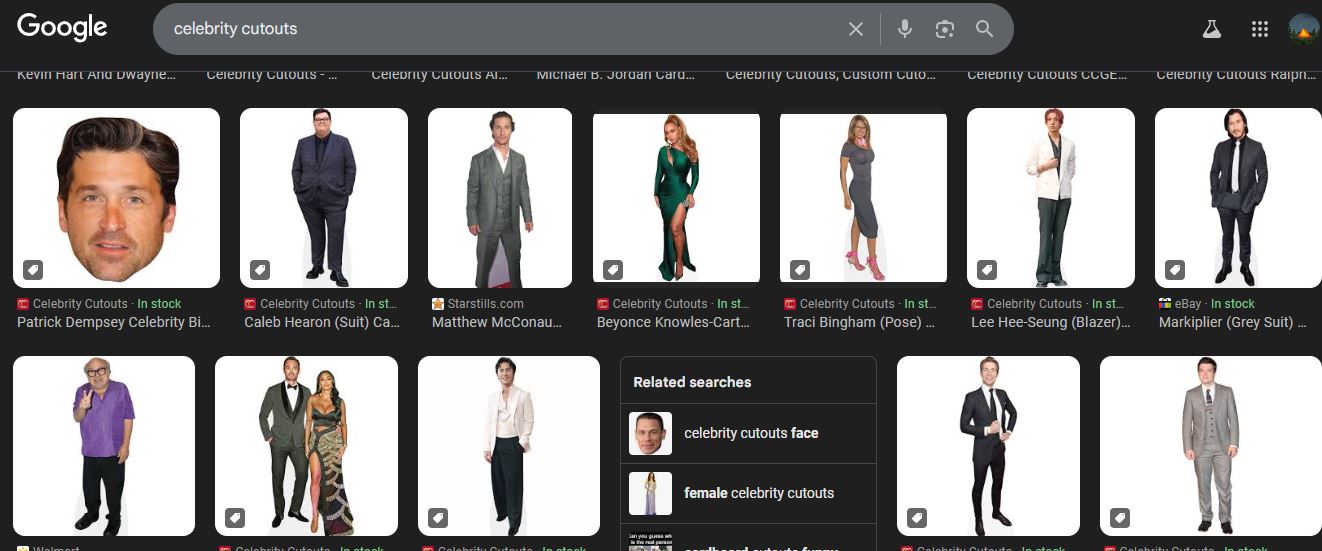Start voice search with microphone icon
The height and width of the screenshot is (551, 1322).
pyautogui.click(x=905, y=29)
